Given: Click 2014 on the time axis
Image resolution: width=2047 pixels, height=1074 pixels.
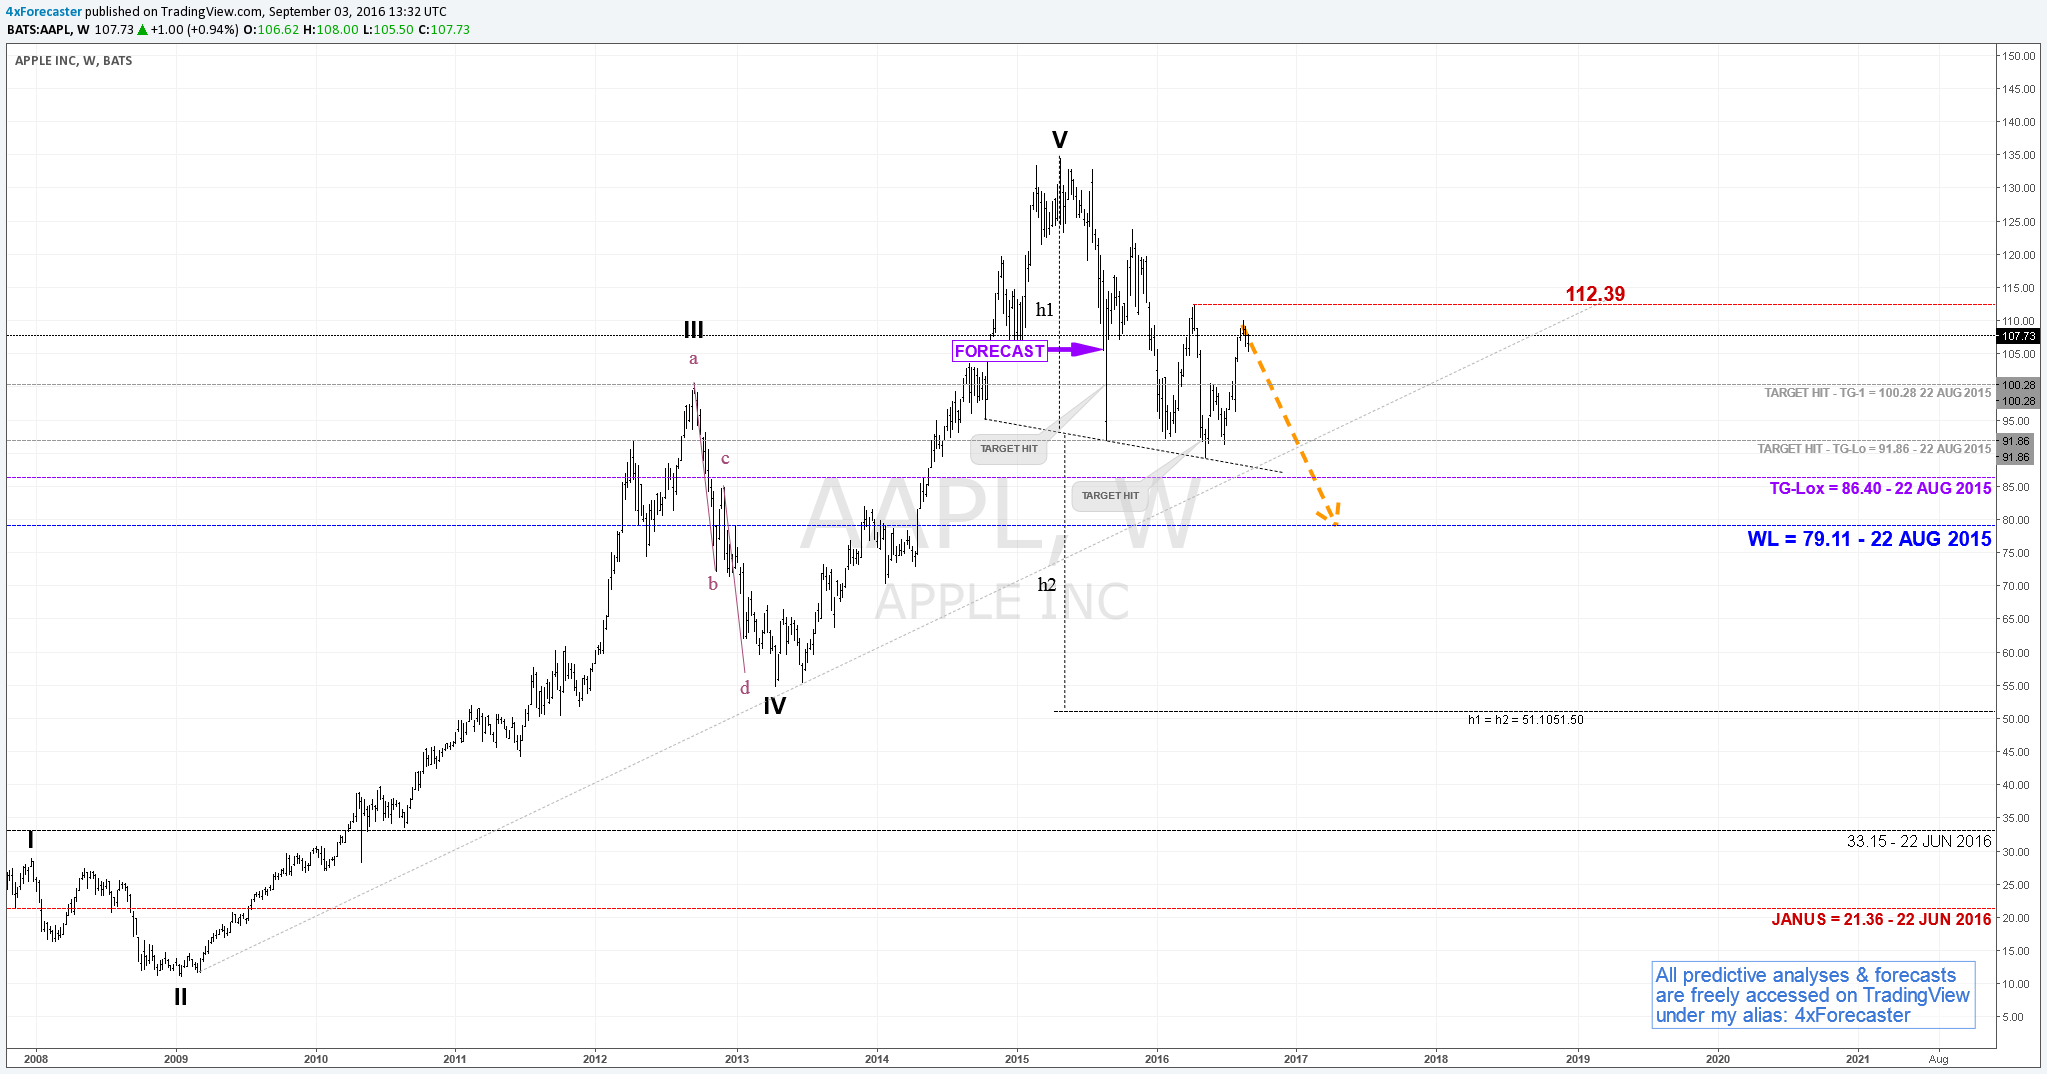Looking at the screenshot, I should tap(877, 1059).
